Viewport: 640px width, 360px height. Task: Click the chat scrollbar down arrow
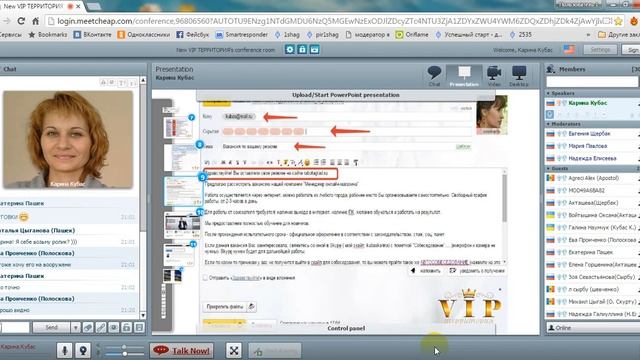(143, 315)
